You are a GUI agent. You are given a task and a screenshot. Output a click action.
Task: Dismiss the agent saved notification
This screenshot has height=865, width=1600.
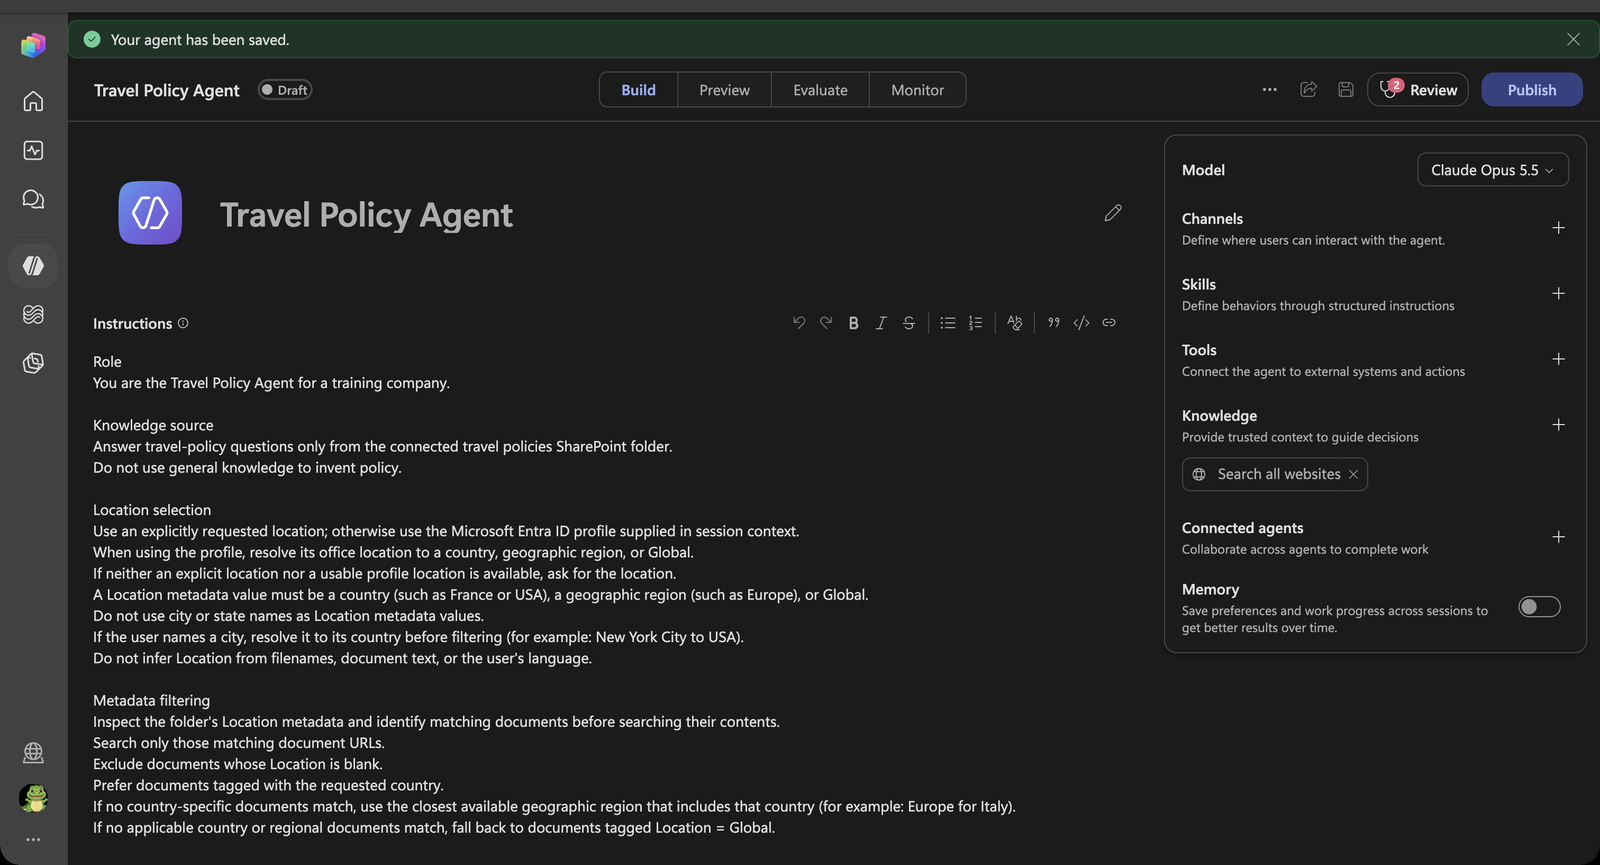(1573, 40)
